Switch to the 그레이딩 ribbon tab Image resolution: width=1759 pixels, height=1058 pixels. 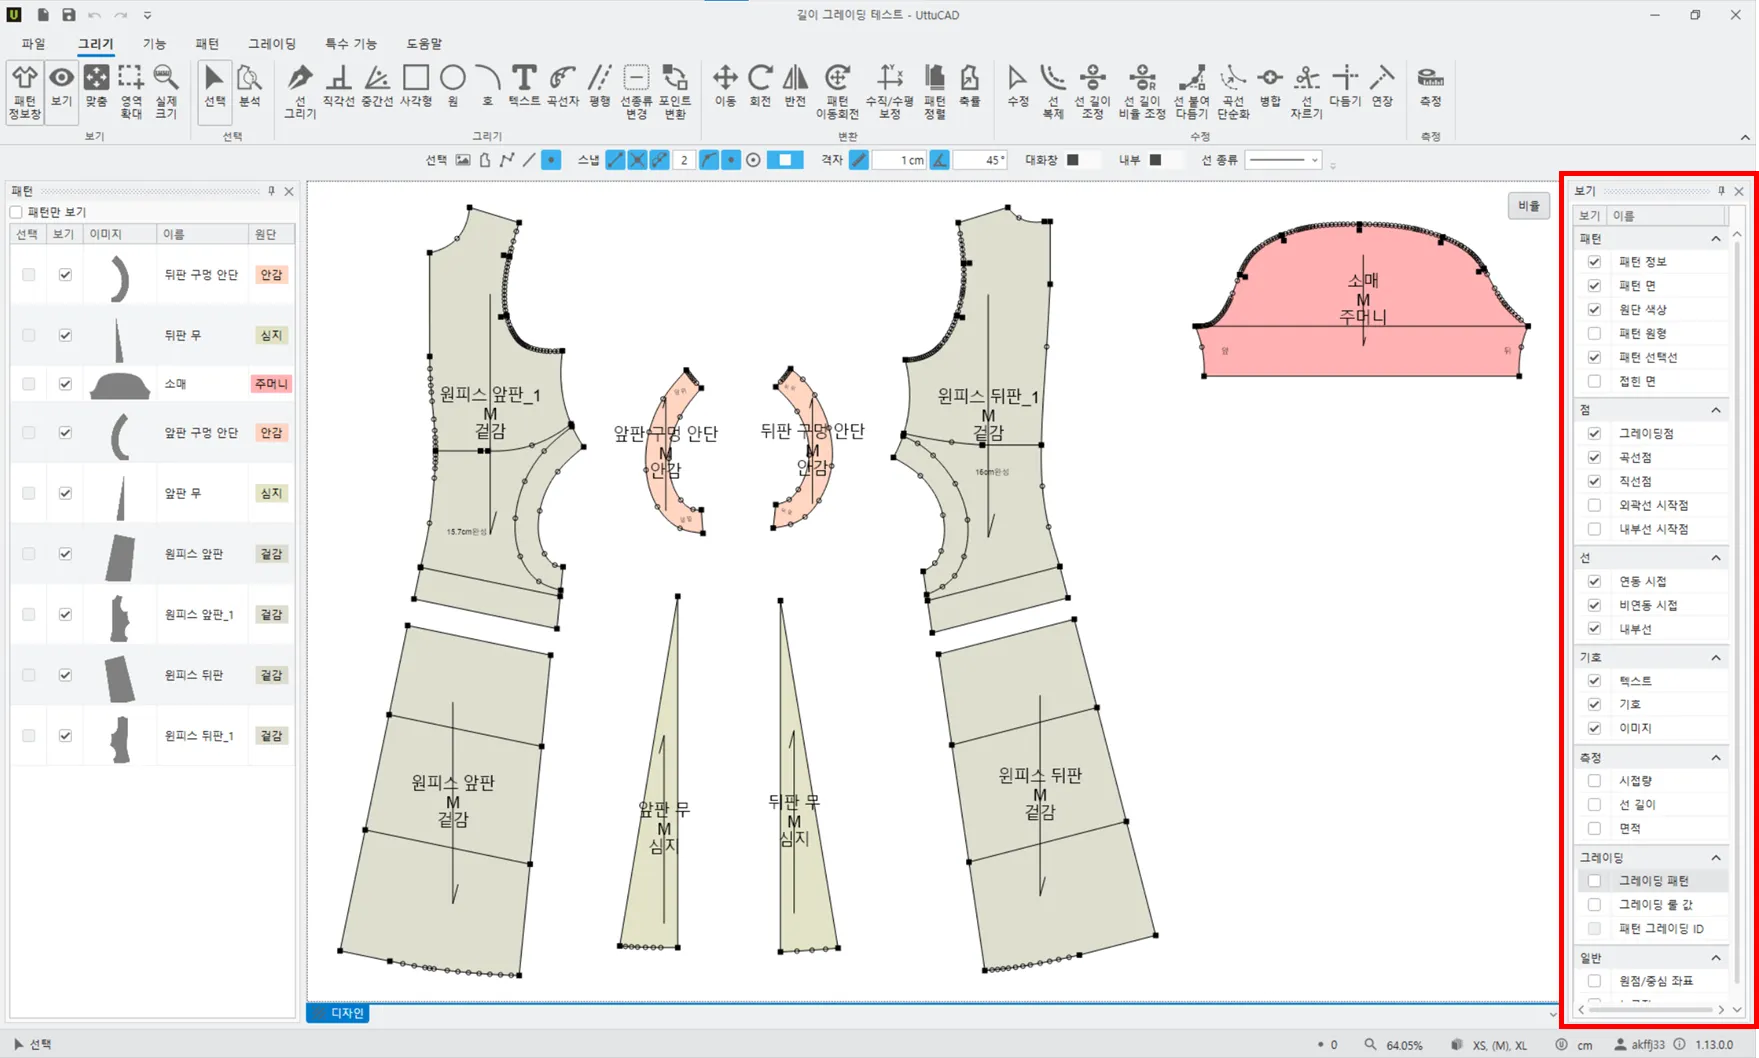tap(272, 44)
